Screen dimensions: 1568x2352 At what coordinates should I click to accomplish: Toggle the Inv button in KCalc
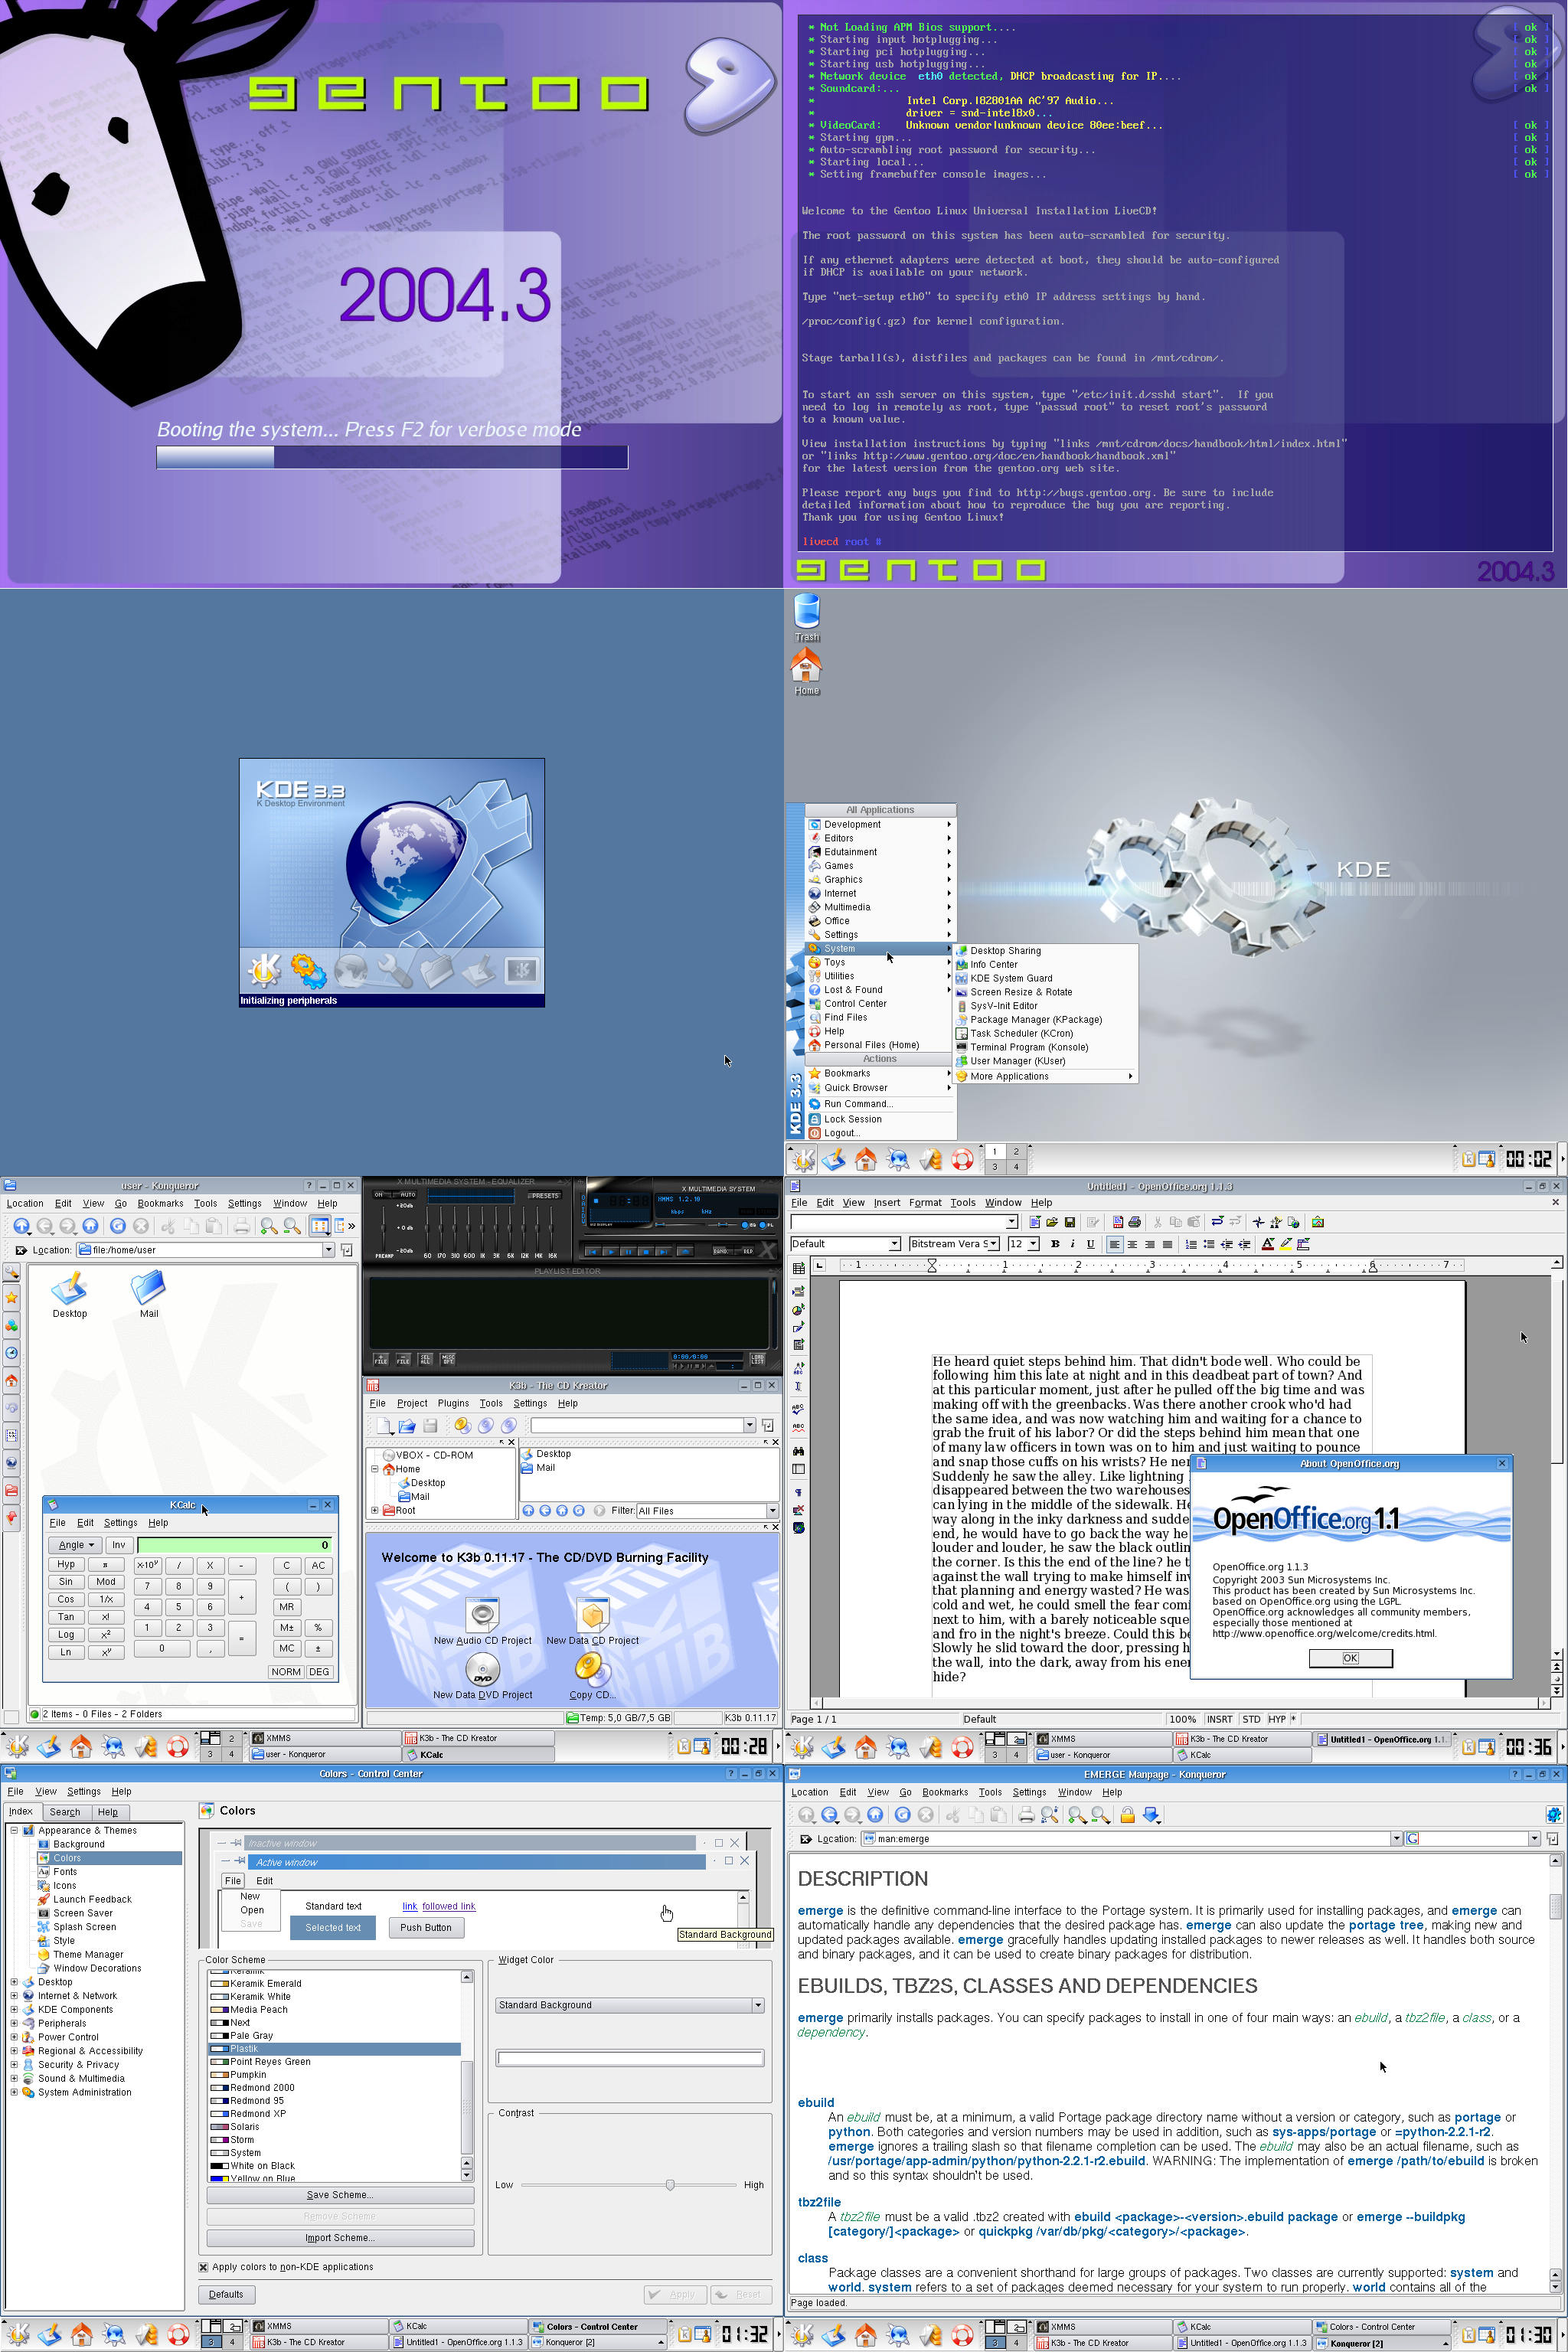pyautogui.click(x=119, y=1545)
